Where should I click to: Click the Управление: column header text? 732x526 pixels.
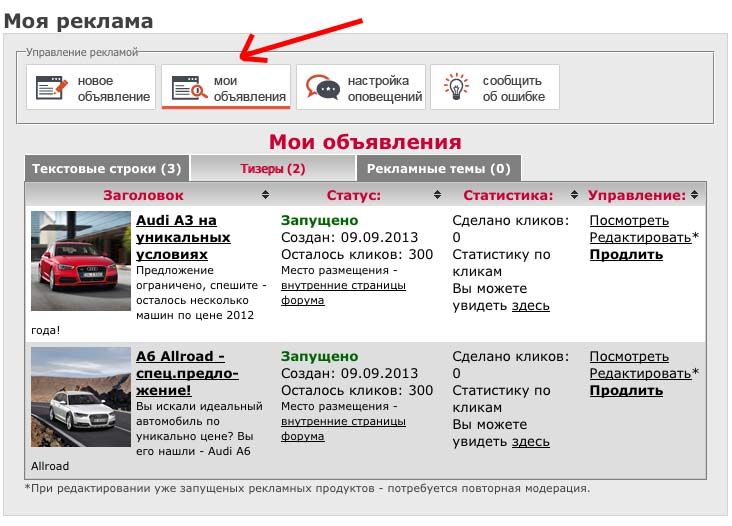[x=637, y=195]
